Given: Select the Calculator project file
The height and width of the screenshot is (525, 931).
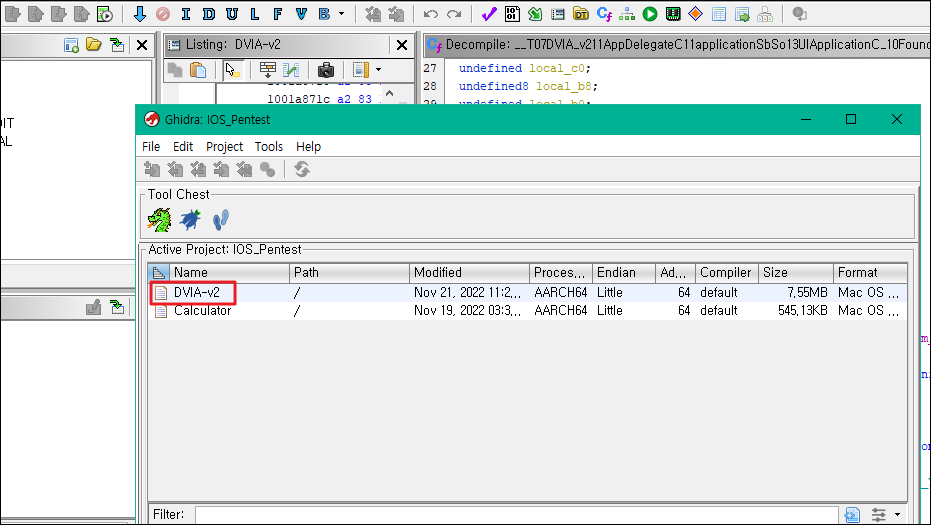Looking at the screenshot, I should click(x=202, y=310).
